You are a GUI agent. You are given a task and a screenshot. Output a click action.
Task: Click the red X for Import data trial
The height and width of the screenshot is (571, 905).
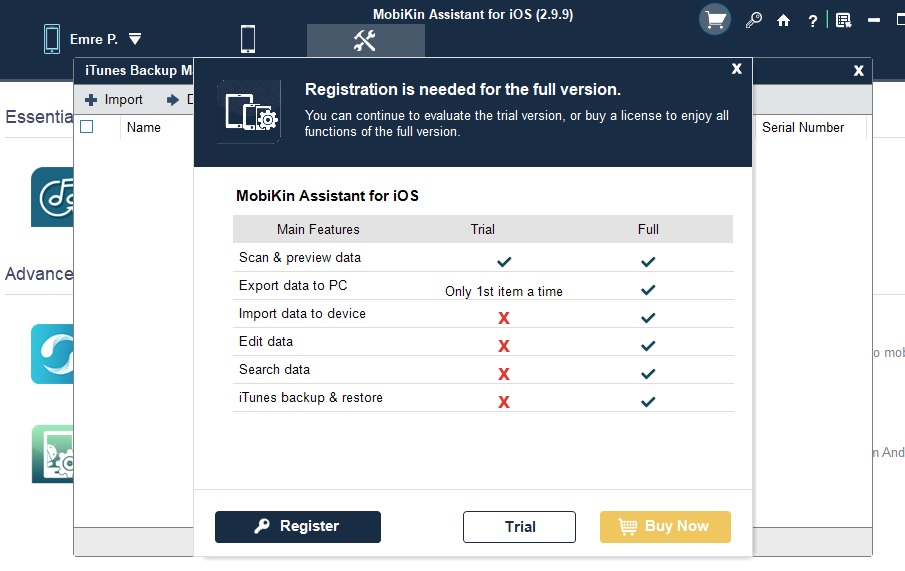(x=504, y=318)
